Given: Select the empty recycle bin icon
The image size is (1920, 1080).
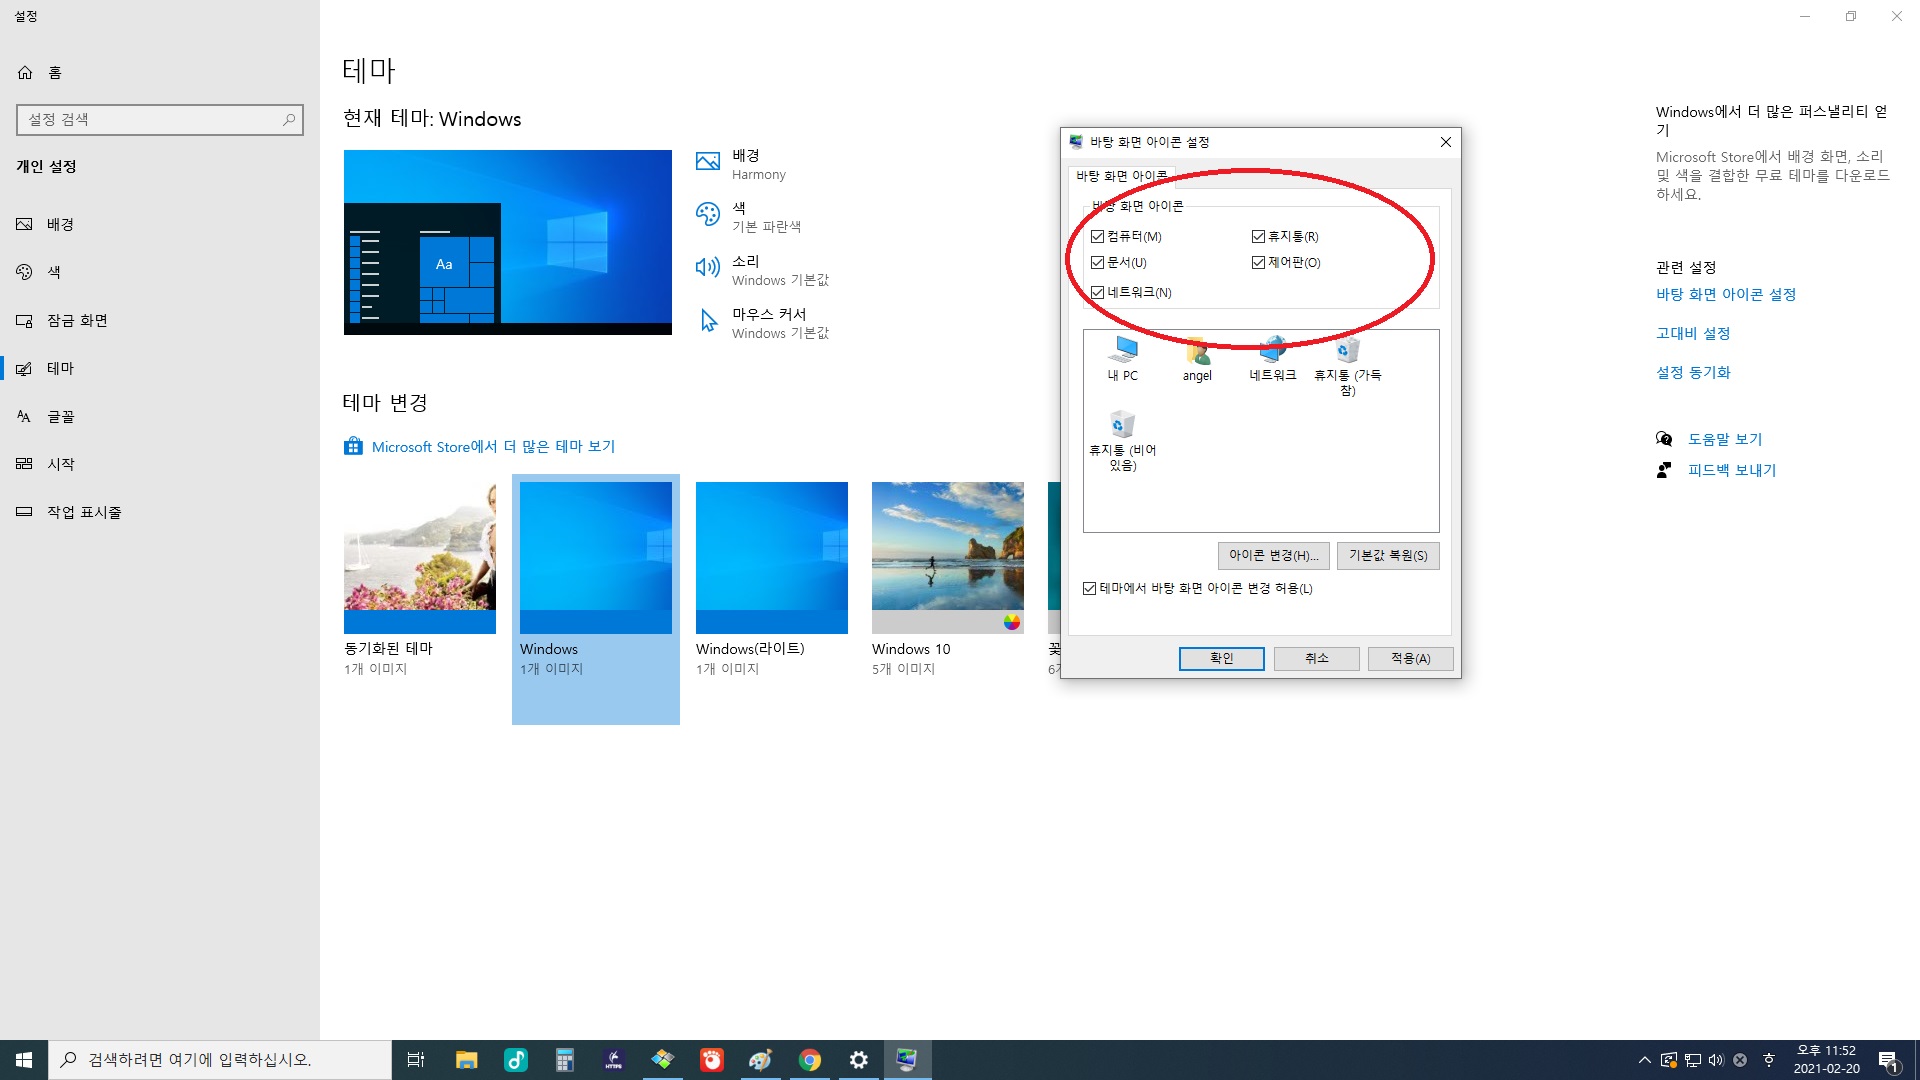Looking at the screenshot, I should 1122,427.
